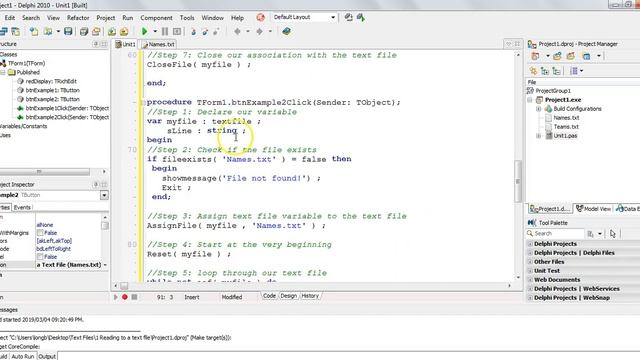The image size is (640, 360).
Task: Click the Add file to project icon
Action: (x=112, y=31)
